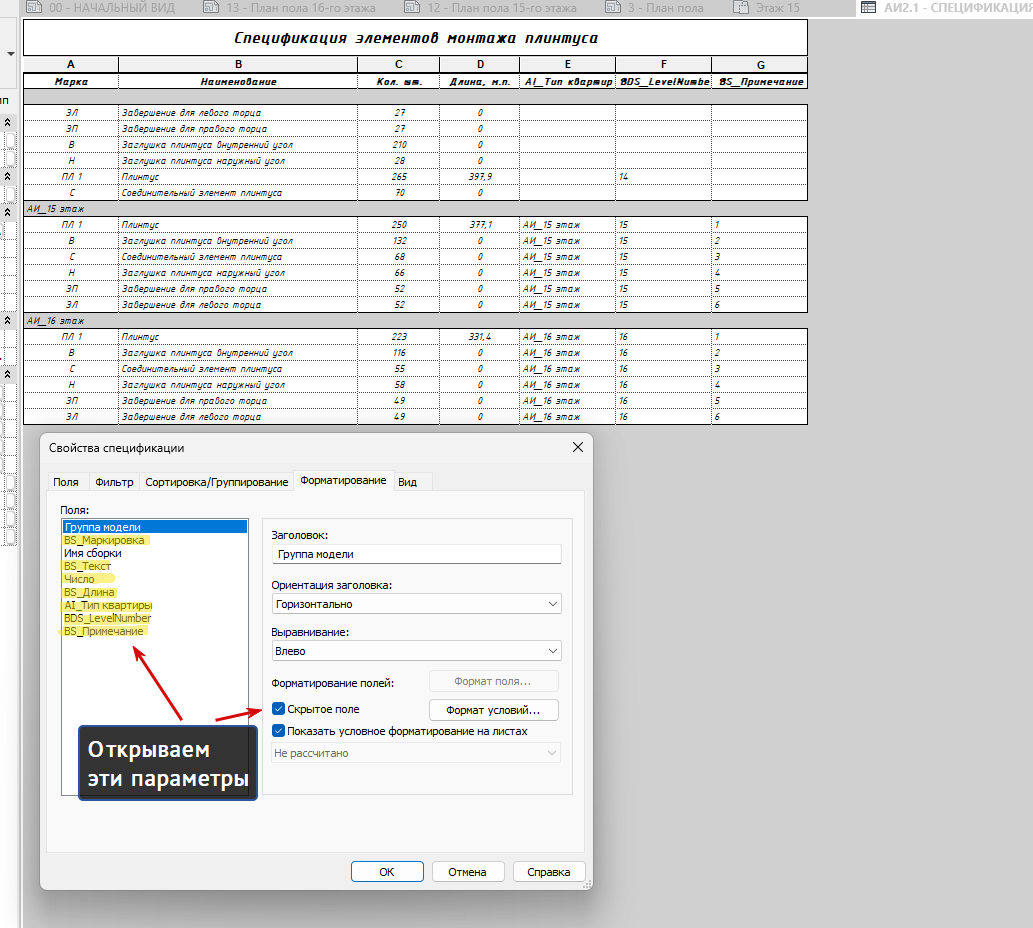Open the Выравнивание dropdown showing Влево

pos(416,651)
